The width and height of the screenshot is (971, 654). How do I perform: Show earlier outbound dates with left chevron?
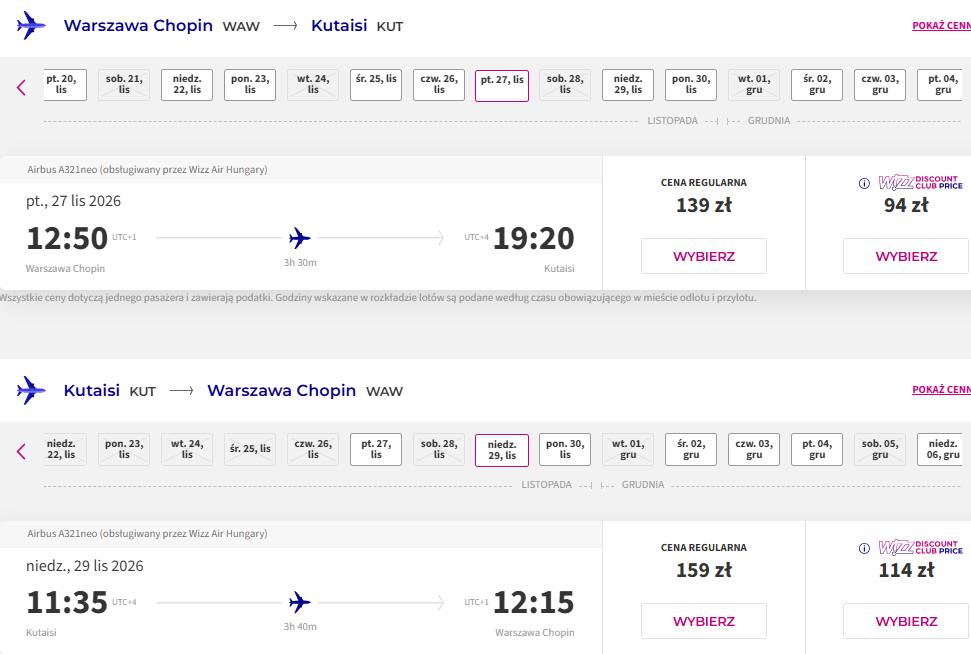(21, 87)
